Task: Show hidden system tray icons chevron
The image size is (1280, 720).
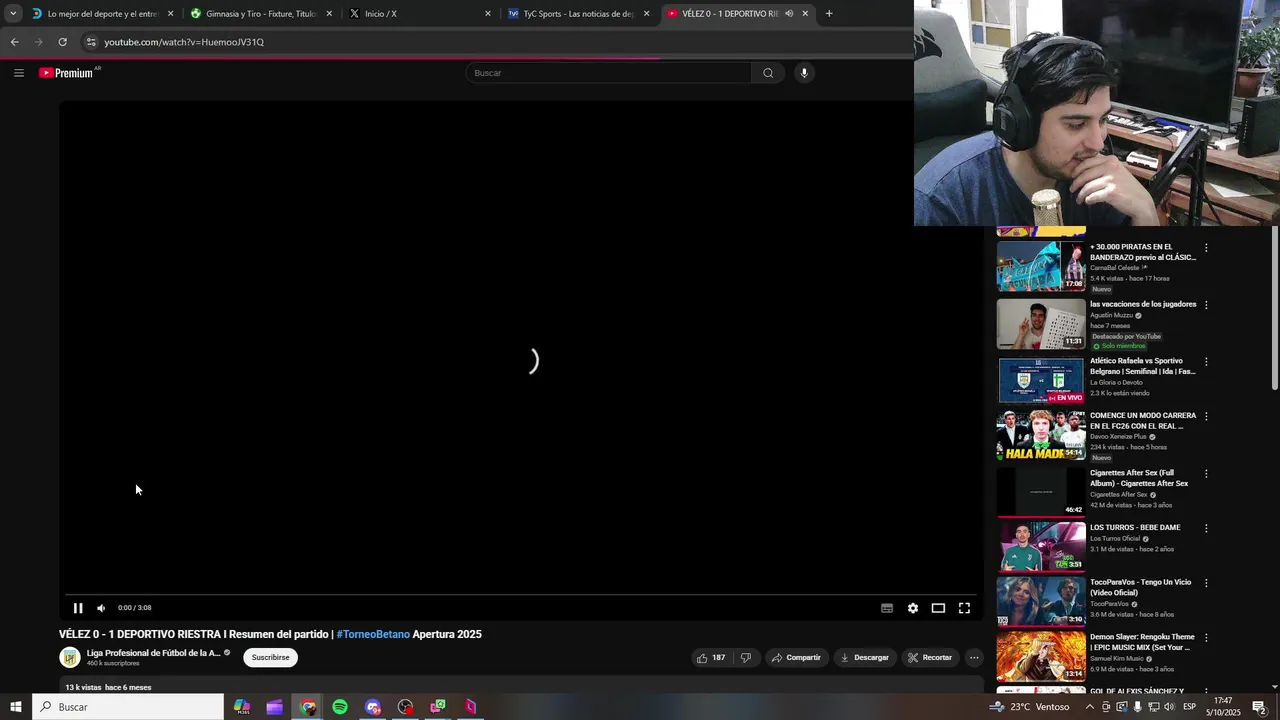Action: coord(1090,707)
